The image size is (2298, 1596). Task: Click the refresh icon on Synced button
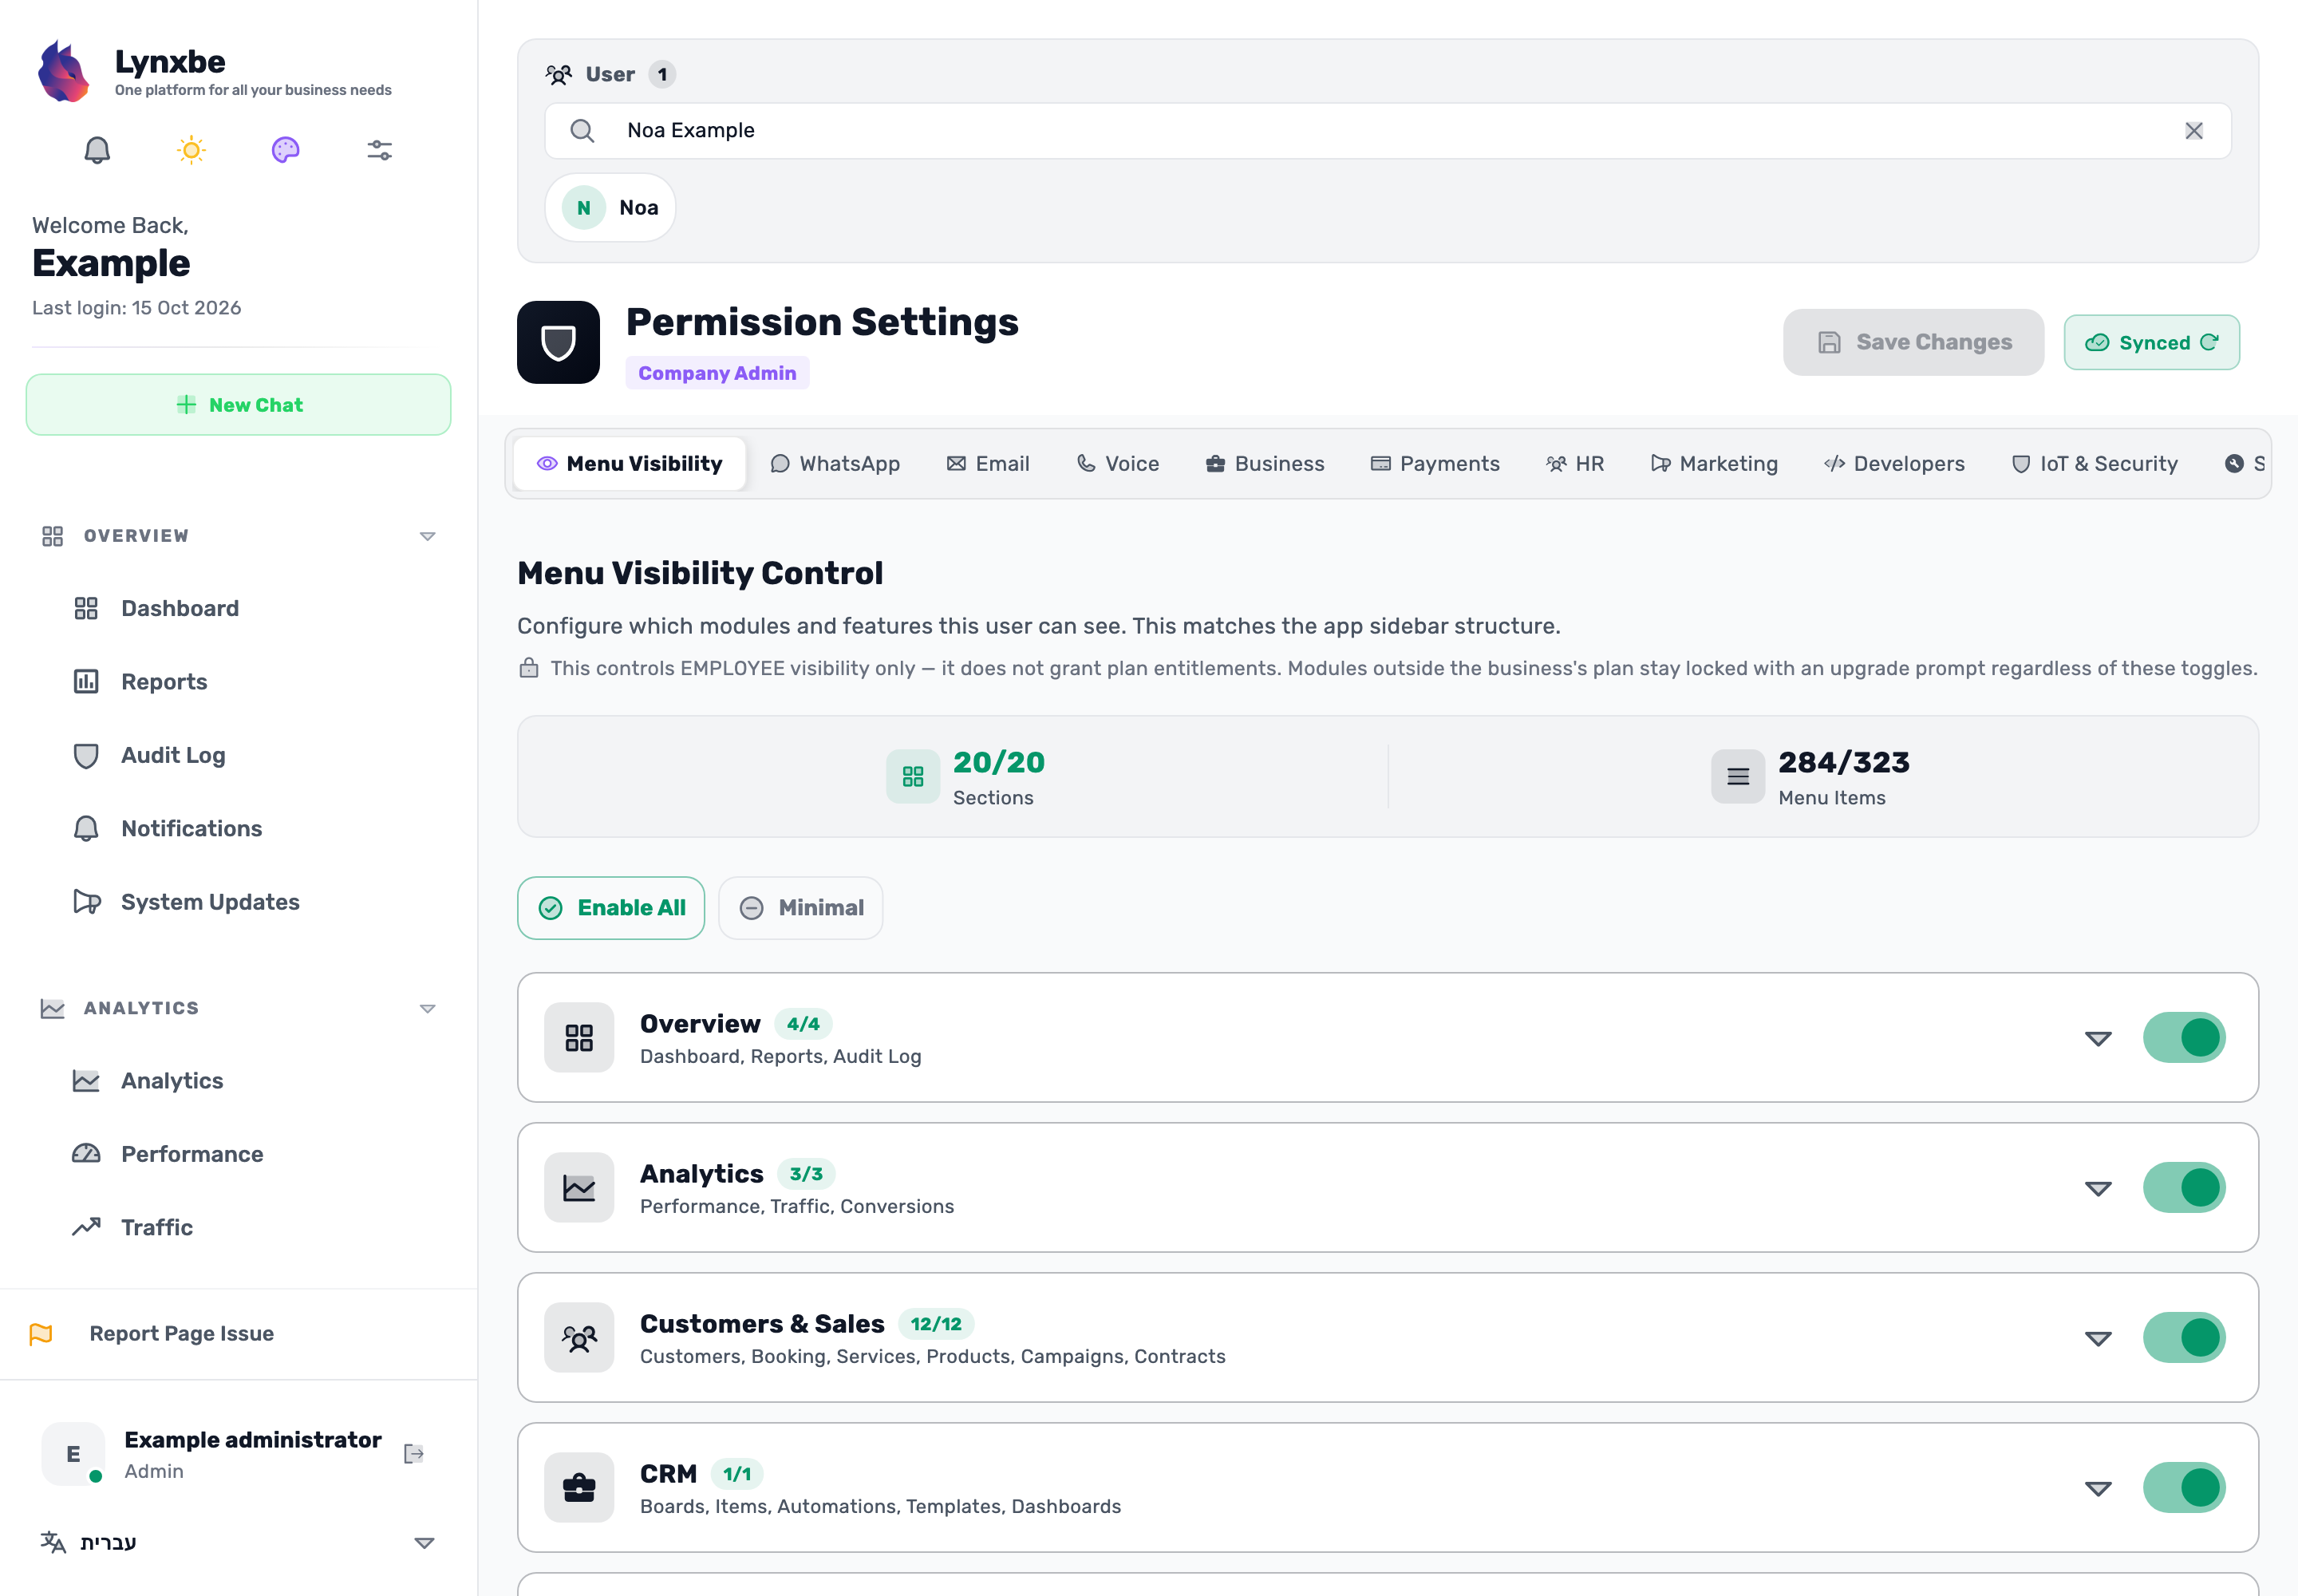point(2209,342)
